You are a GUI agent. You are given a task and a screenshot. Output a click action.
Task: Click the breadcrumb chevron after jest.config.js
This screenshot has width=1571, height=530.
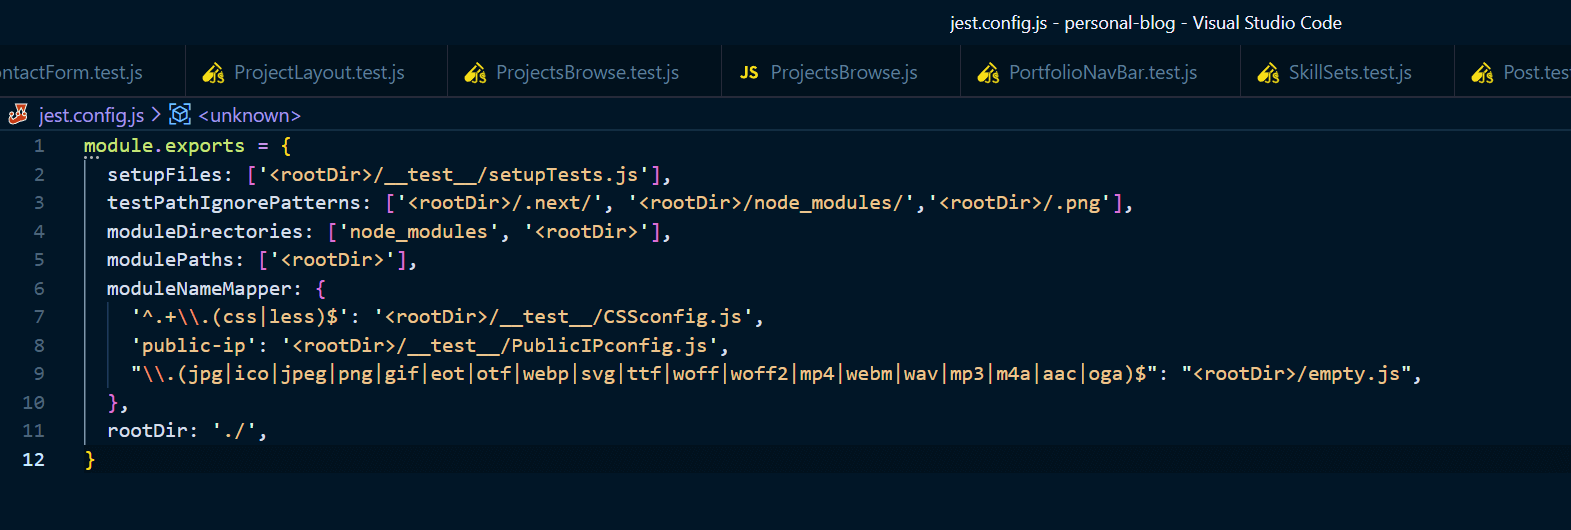tap(156, 115)
